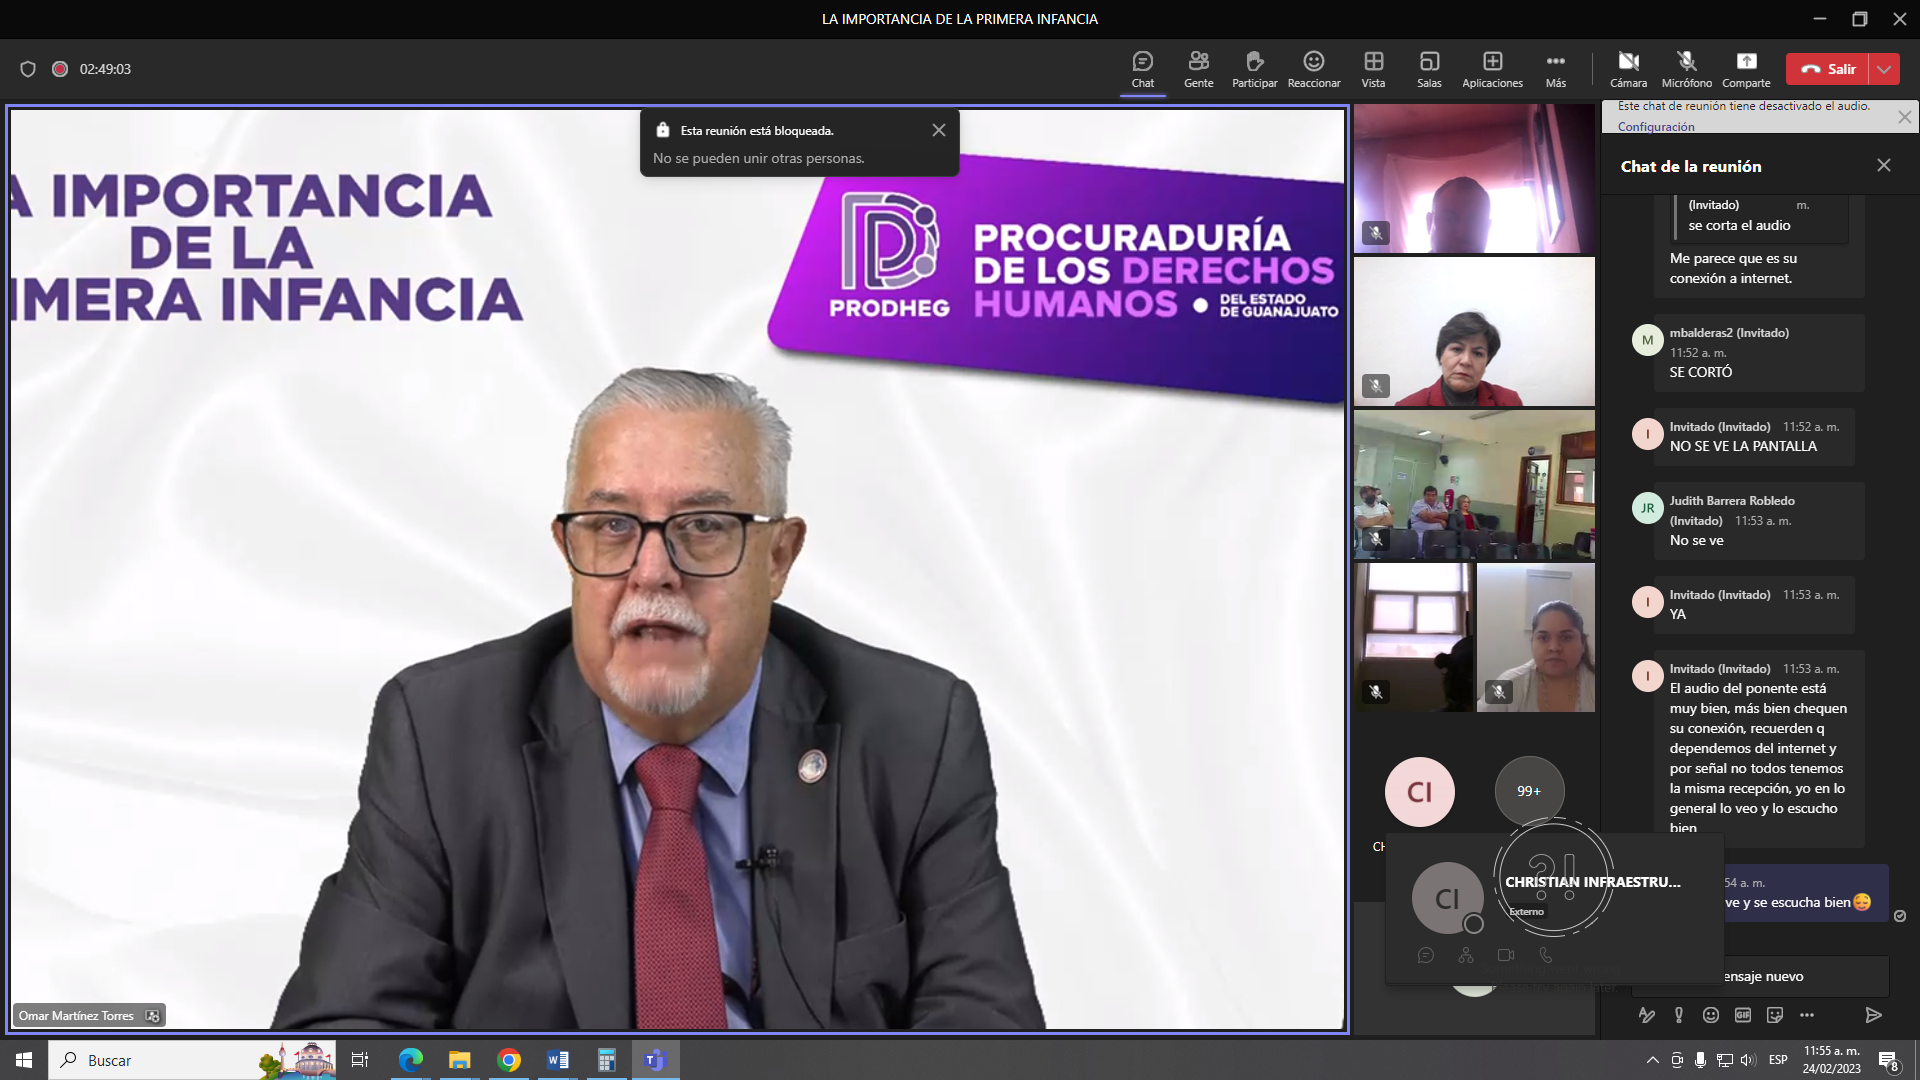This screenshot has width=1920, height=1080.
Task: Open the Más options menu
Action: point(1555,69)
